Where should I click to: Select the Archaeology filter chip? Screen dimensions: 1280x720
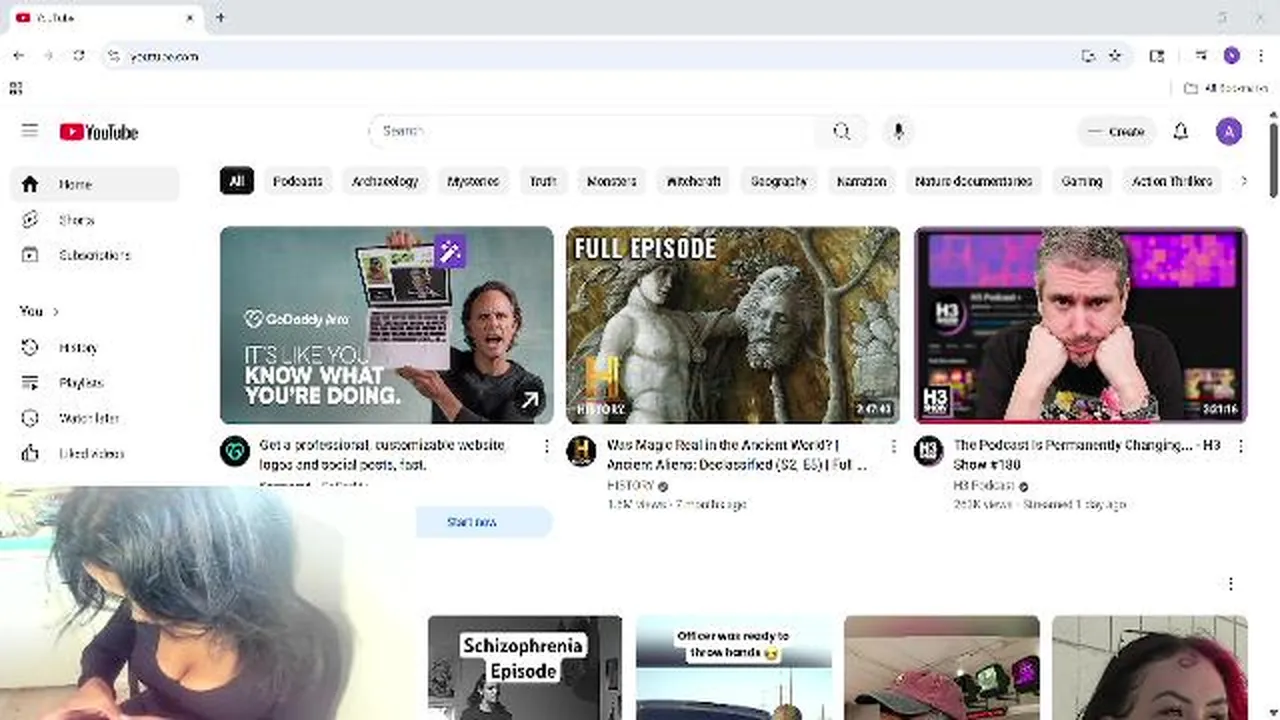click(385, 181)
